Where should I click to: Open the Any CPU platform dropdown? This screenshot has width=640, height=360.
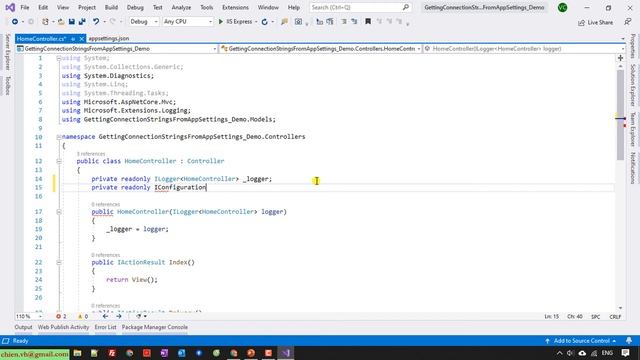tap(187, 22)
